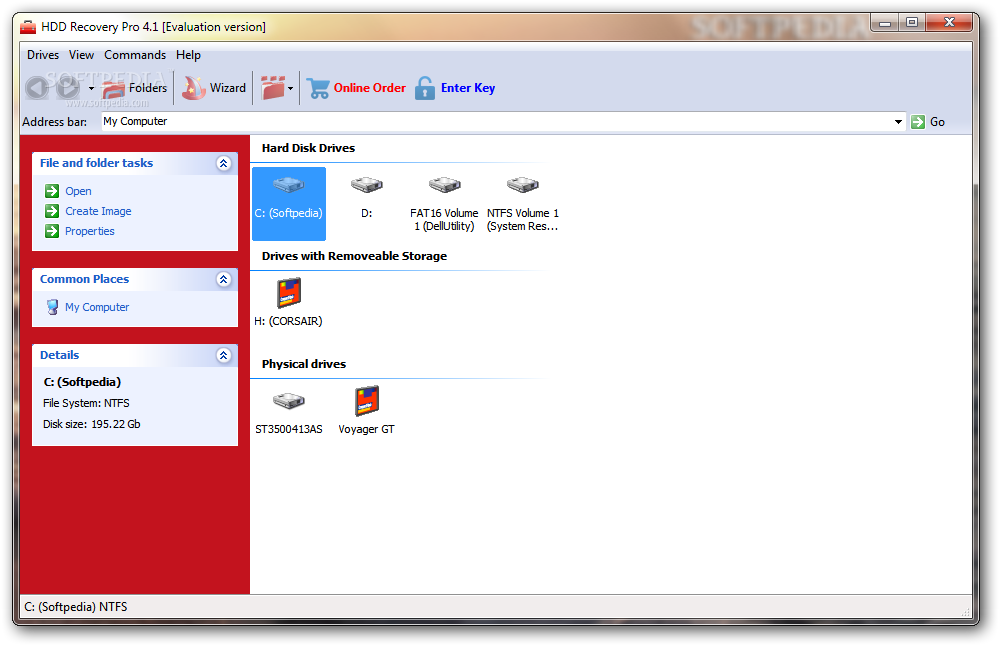Viewport: 1000px width, 646px height.
Task: Click inside the Address bar field
Action: [497, 121]
